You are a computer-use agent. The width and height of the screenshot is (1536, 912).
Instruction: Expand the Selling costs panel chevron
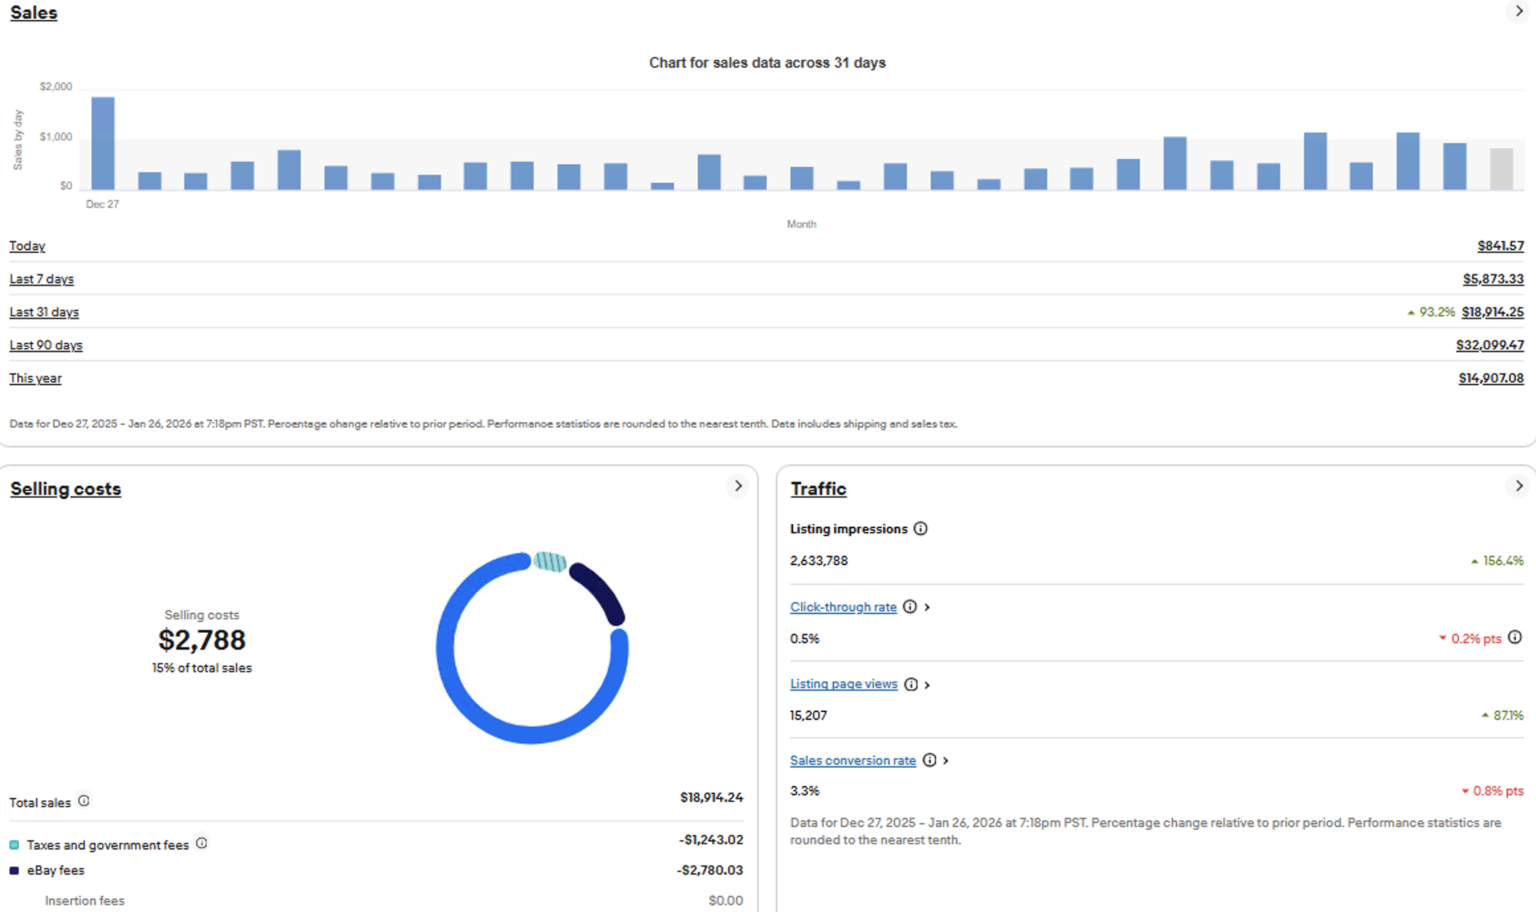pyautogui.click(x=738, y=486)
